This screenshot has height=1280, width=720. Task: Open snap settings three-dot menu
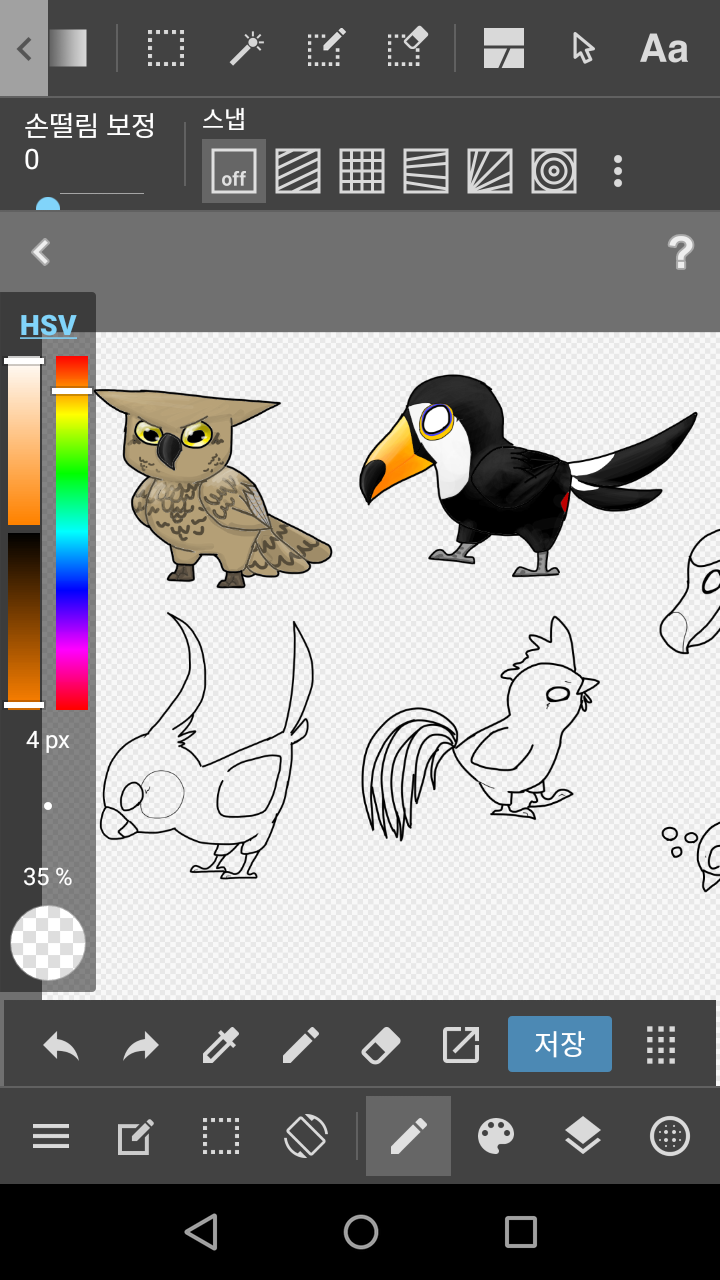(x=618, y=171)
